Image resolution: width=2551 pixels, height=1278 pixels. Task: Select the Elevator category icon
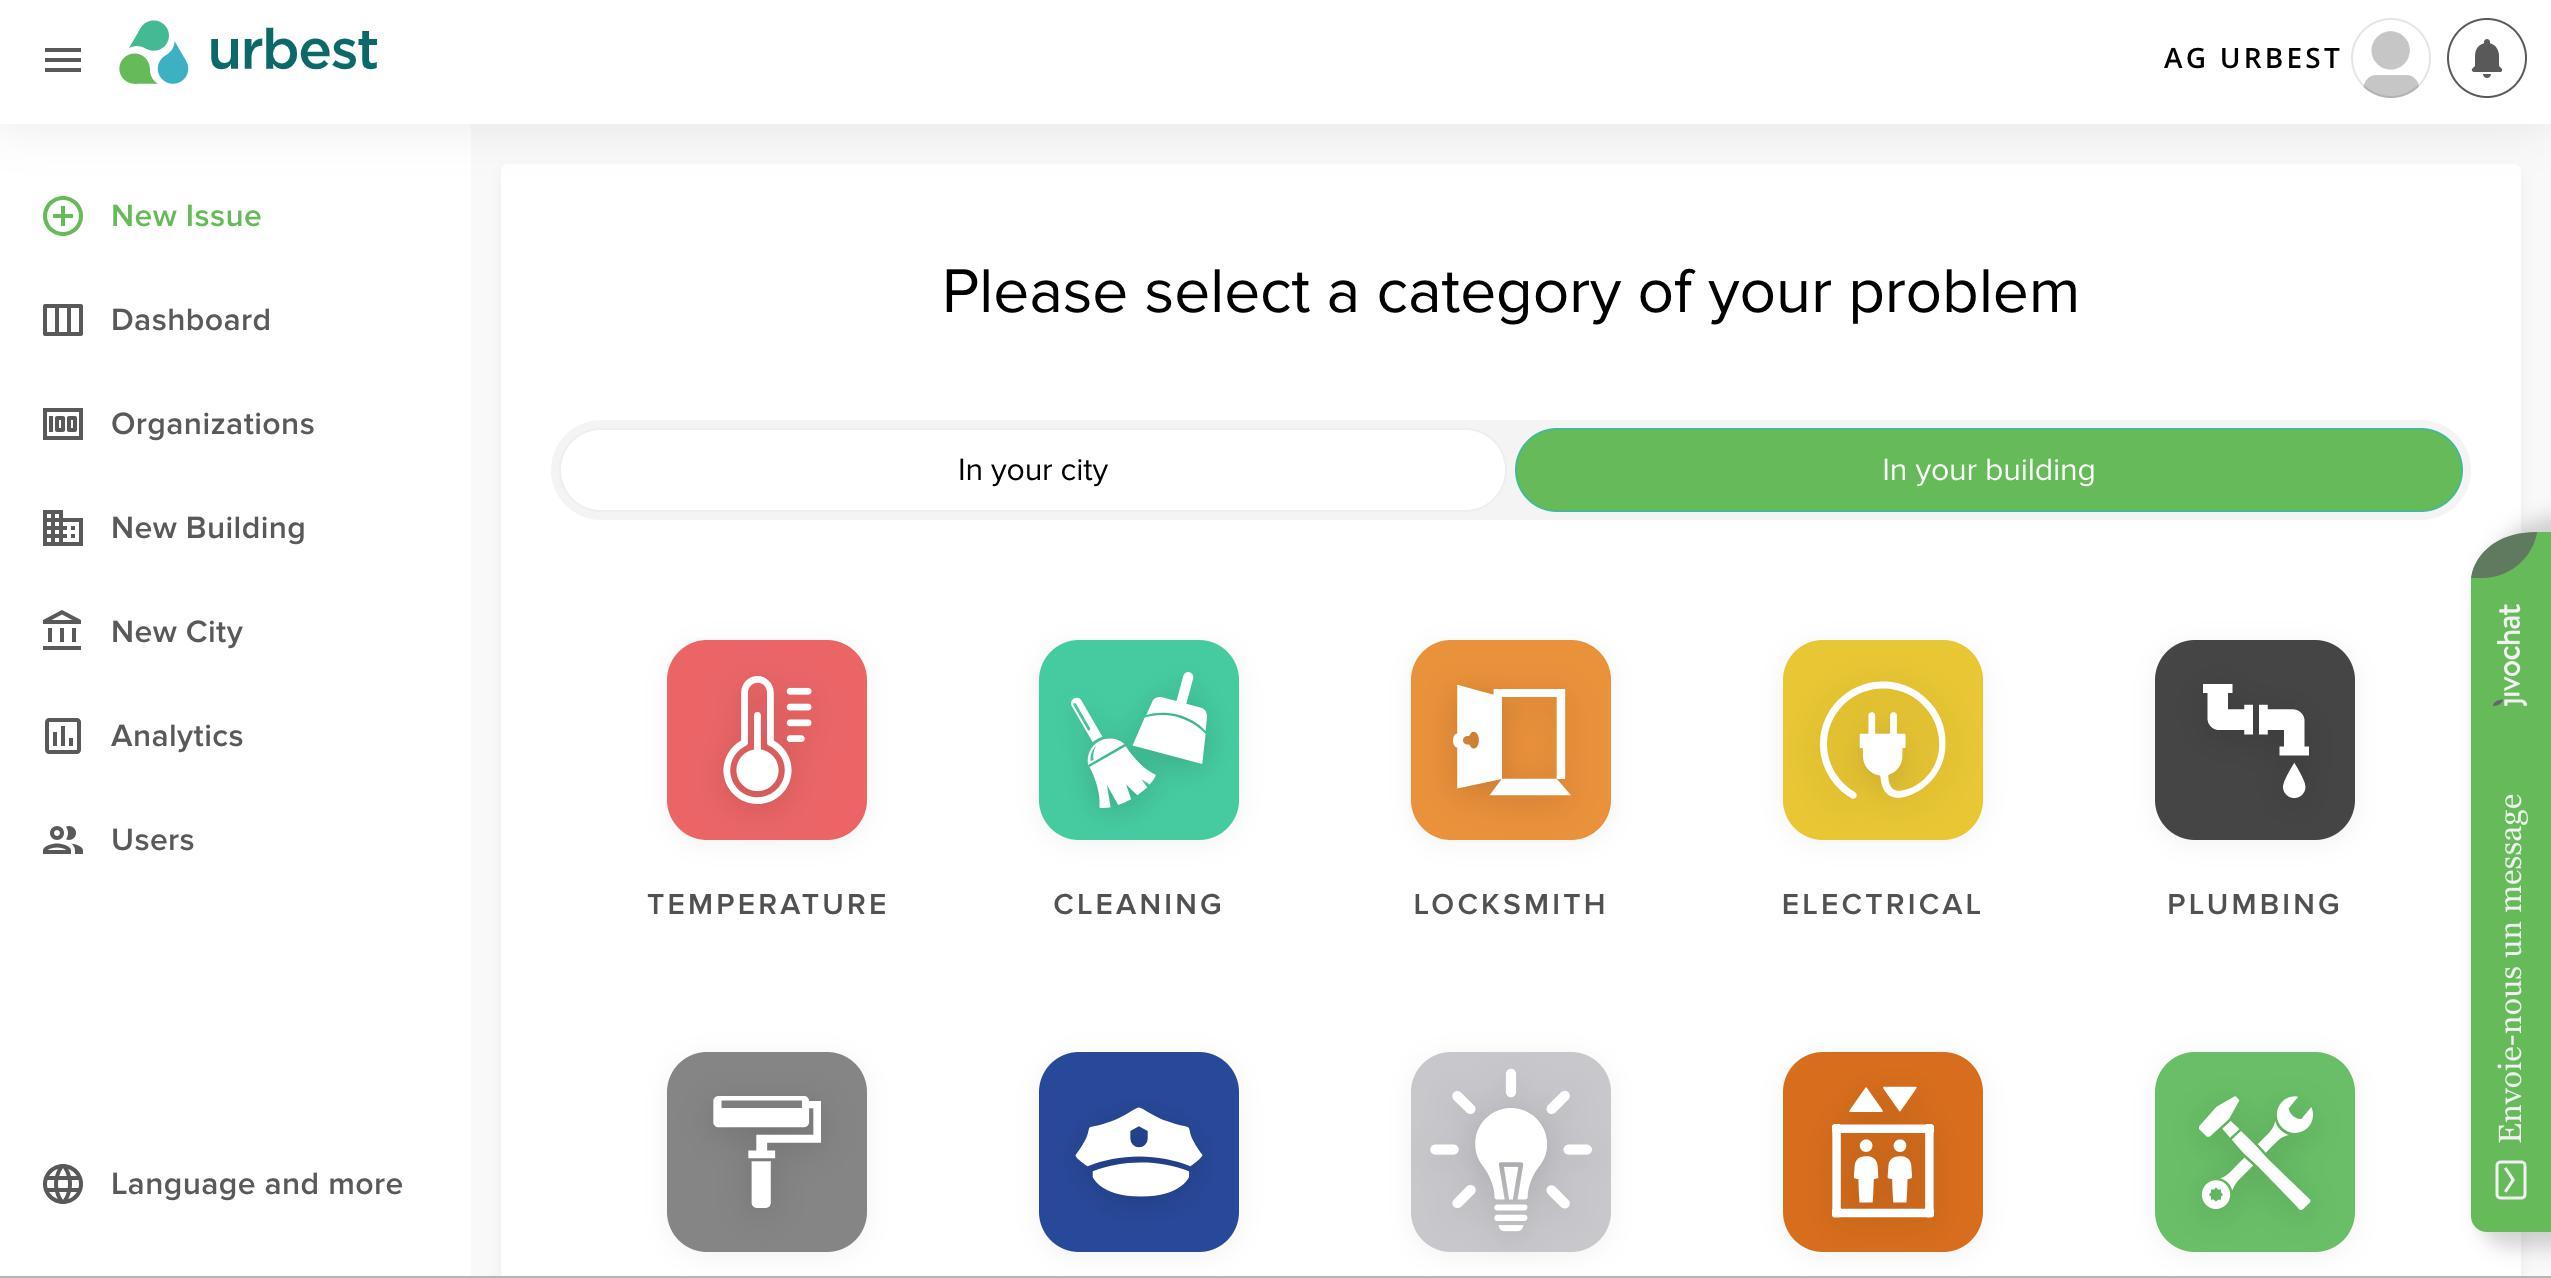(x=1883, y=1151)
